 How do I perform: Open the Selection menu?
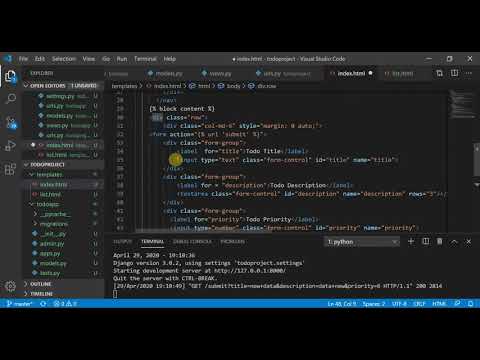click(x=64, y=59)
